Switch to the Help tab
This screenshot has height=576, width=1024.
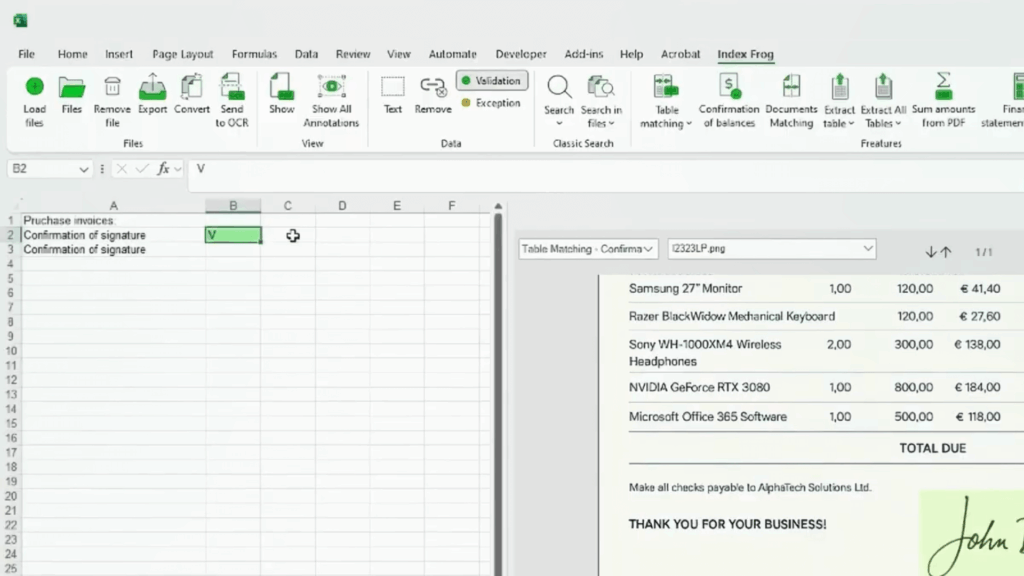[x=632, y=54]
